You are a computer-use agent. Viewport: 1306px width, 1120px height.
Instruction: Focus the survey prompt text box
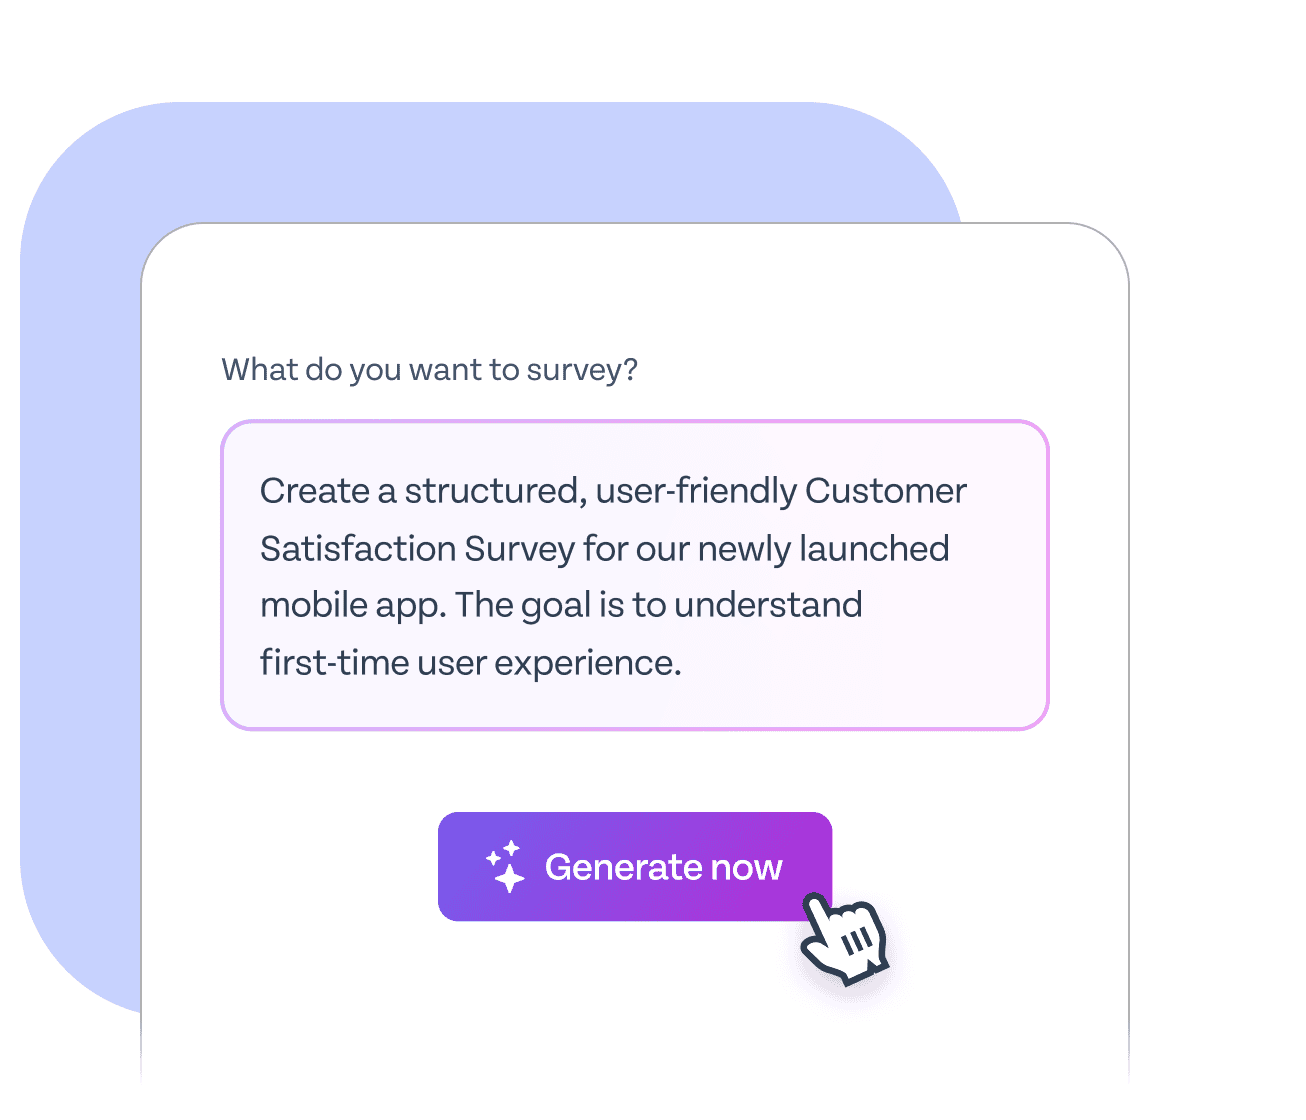(x=634, y=575)
